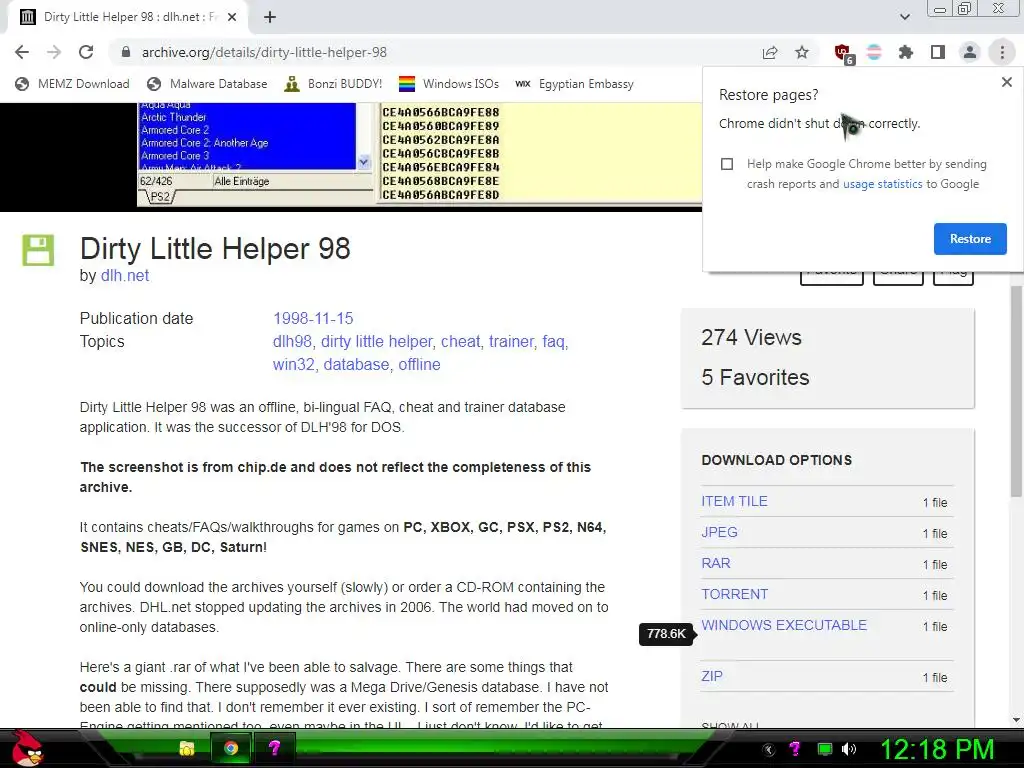This screenshot has width=1024, height=768.
Task: Click the address bar URL
Action: [x=264, y=52]
